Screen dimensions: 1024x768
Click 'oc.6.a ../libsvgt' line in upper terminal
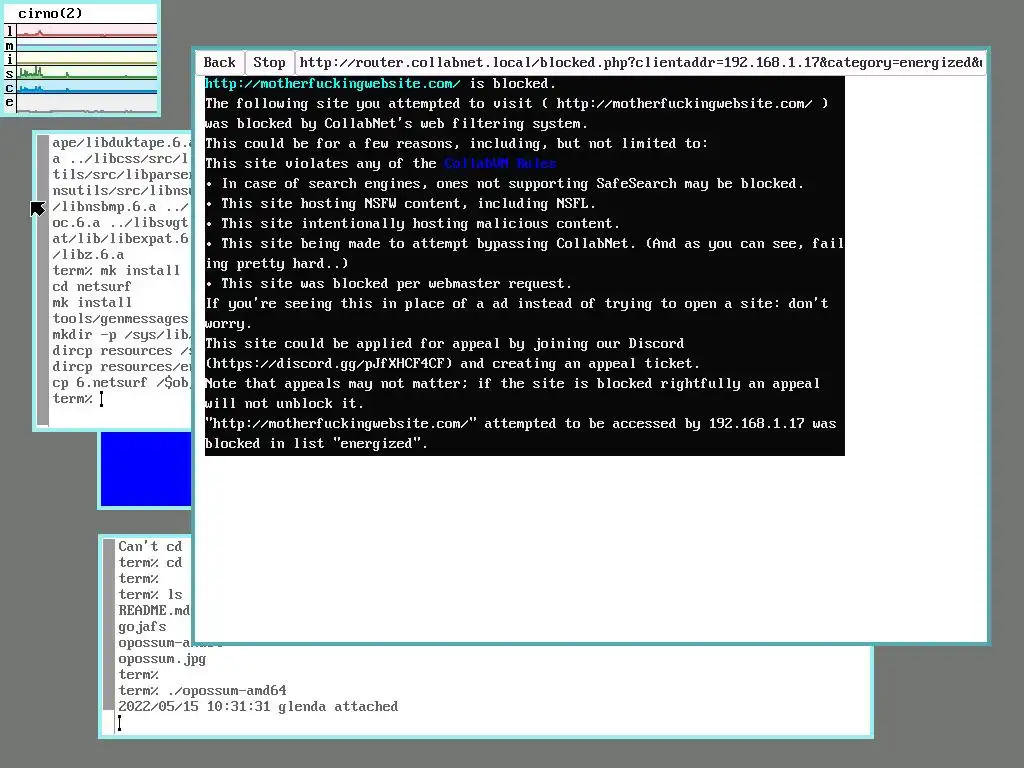120,223
